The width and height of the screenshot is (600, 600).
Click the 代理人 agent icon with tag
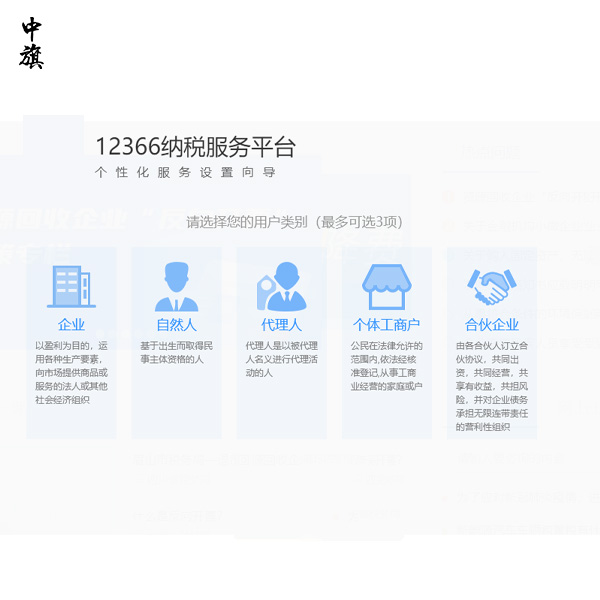281,287
